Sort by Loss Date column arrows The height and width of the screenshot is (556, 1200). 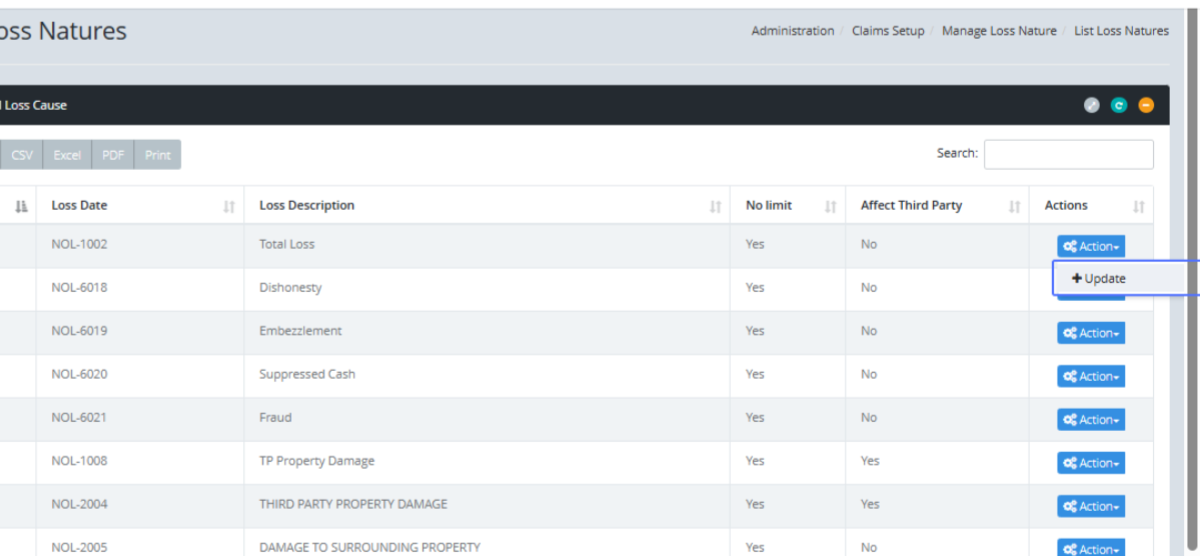click(x=229, y=206)
